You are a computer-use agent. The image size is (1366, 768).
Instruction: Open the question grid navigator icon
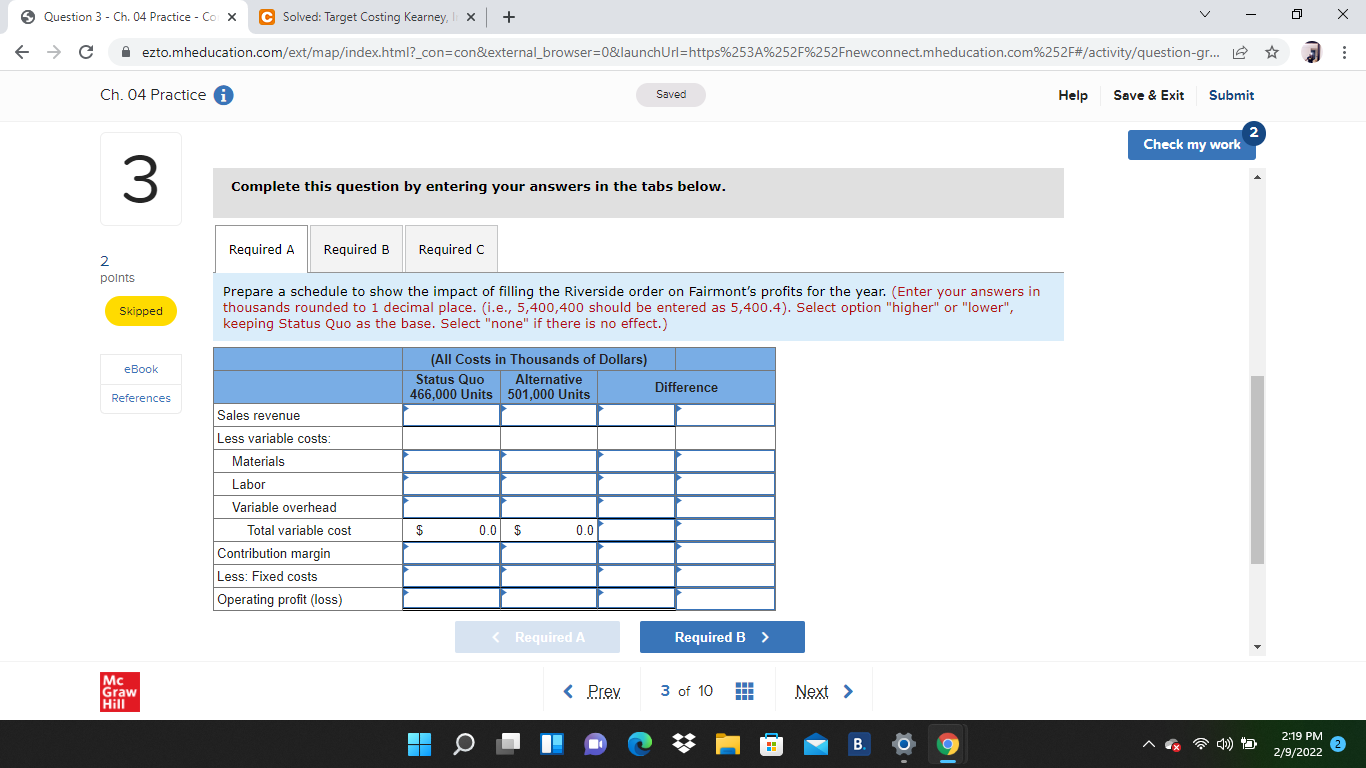(x=744, y=690)
